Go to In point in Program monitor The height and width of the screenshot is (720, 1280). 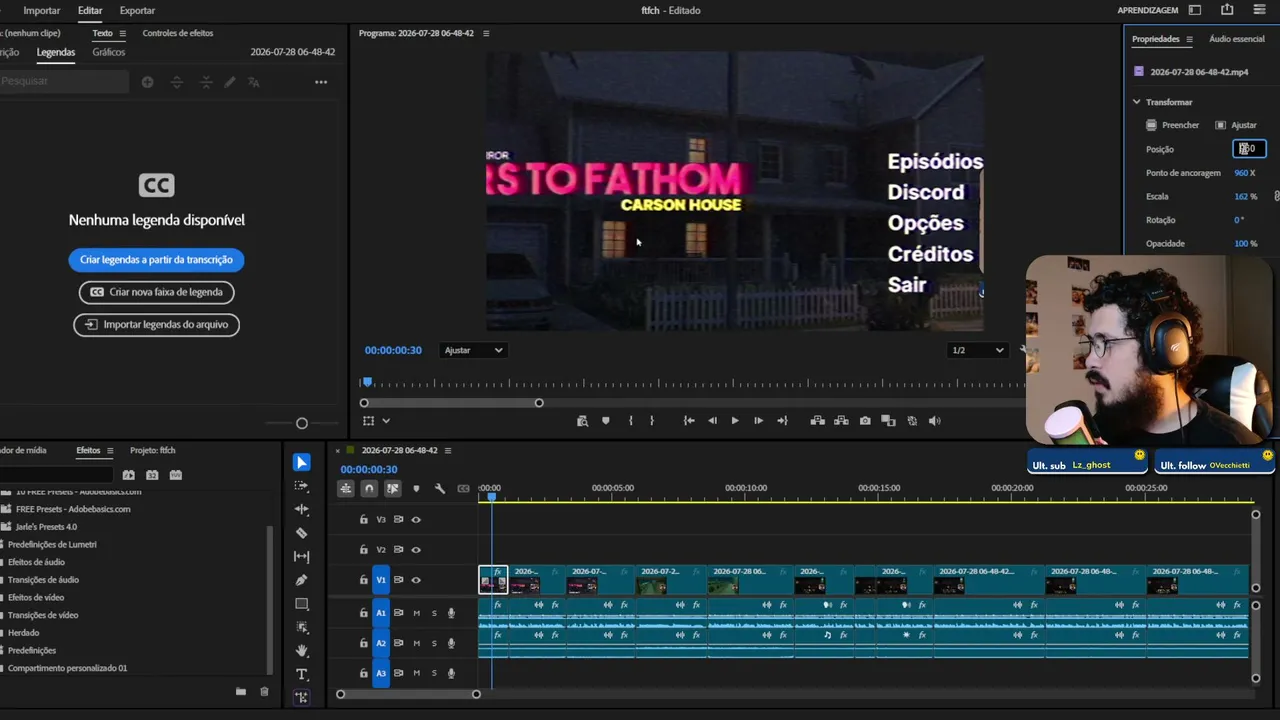689,421
